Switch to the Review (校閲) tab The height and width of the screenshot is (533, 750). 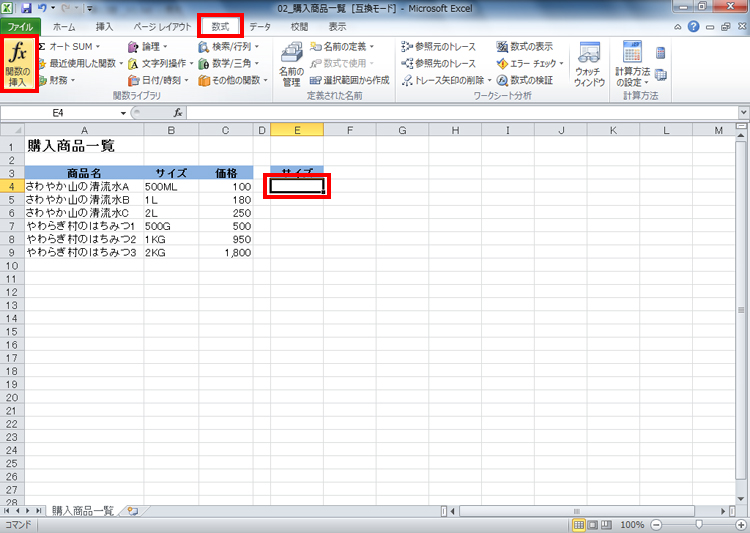click(x=299, y=27)
